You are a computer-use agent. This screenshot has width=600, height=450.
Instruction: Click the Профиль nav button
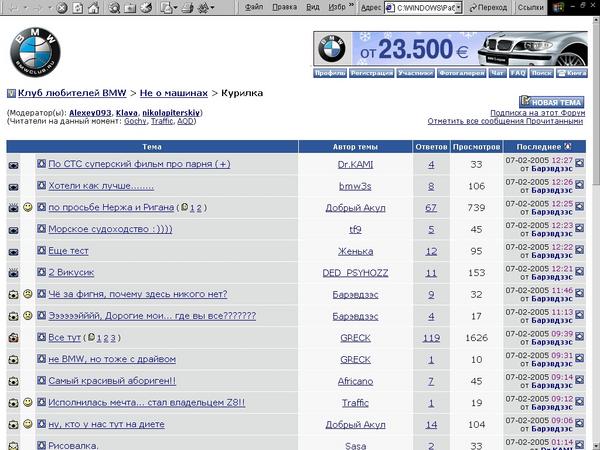tap(330, 73)
